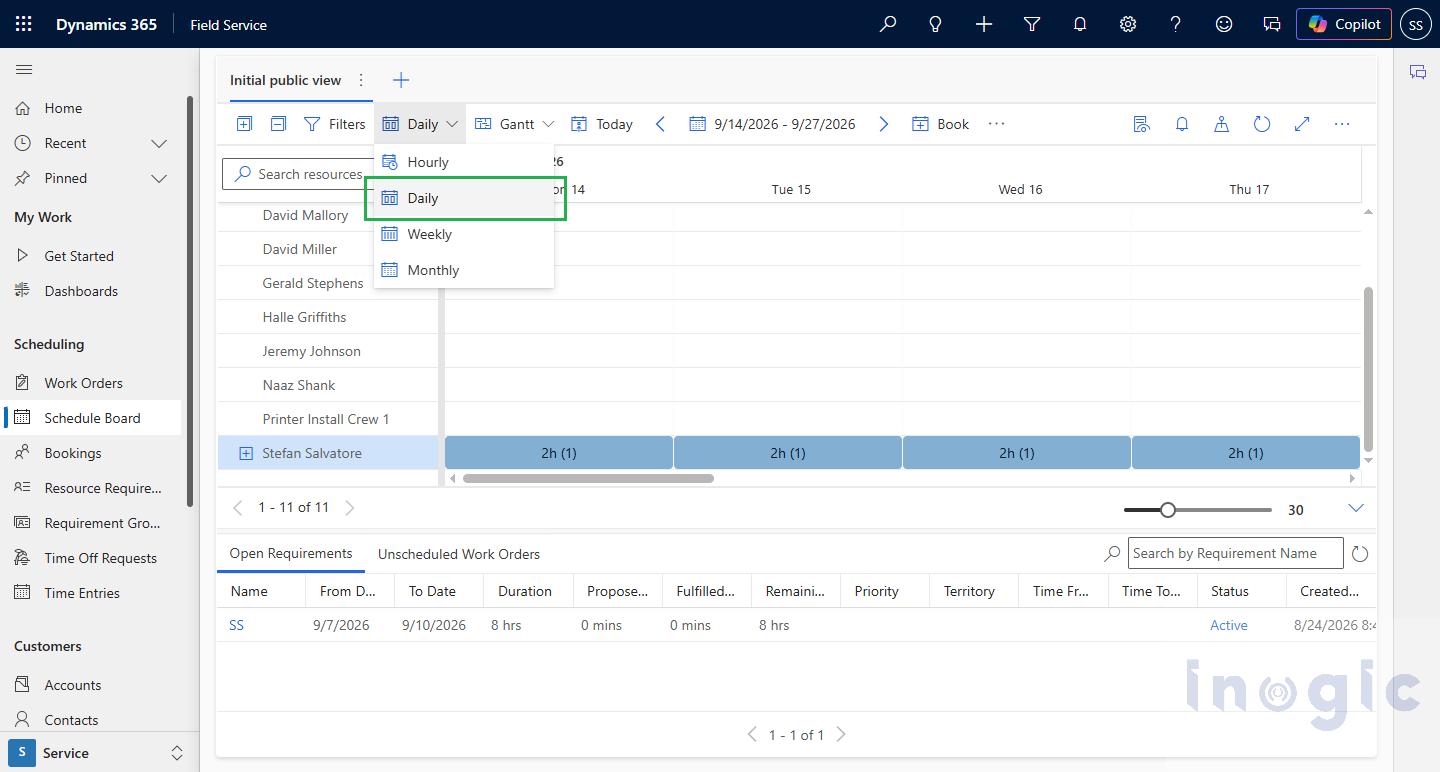The width and height of the screenshot is (1440, 772).
Task: Expand the Pinned section
Action: [x=158, y=179]
